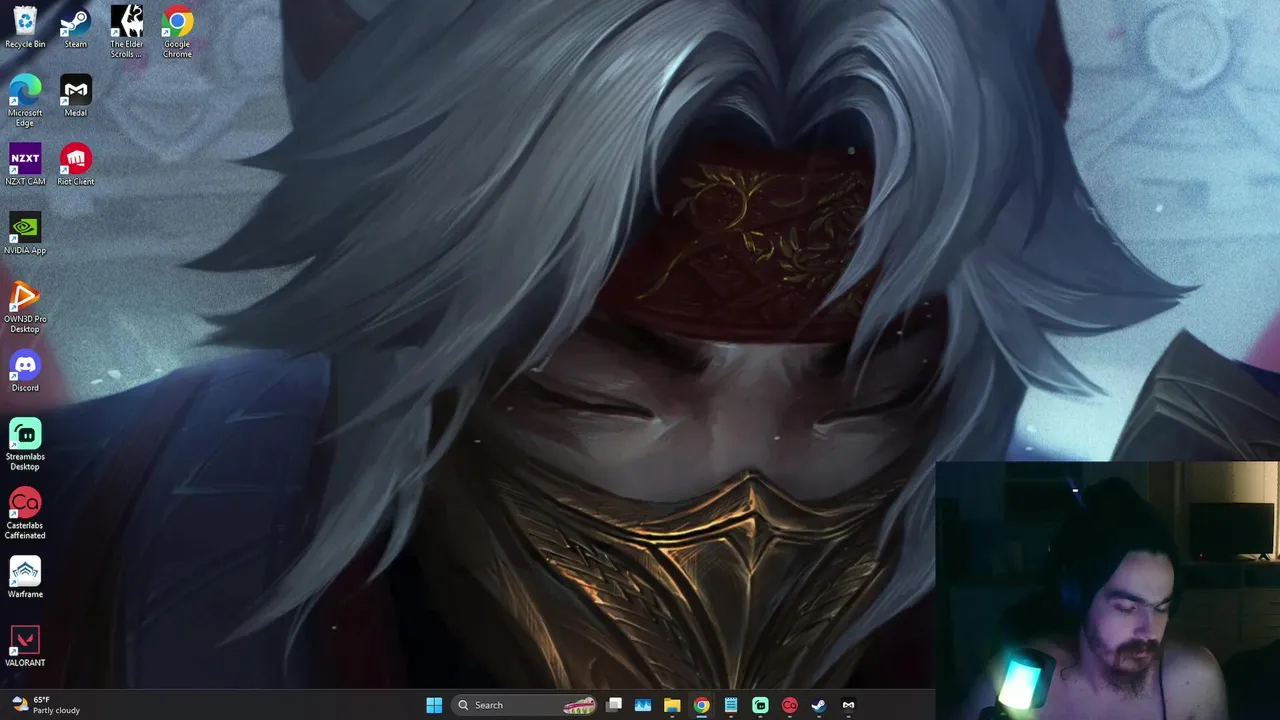Launch Riot Client from the desktop
The image size is (1280, 720).
[75, 165]
